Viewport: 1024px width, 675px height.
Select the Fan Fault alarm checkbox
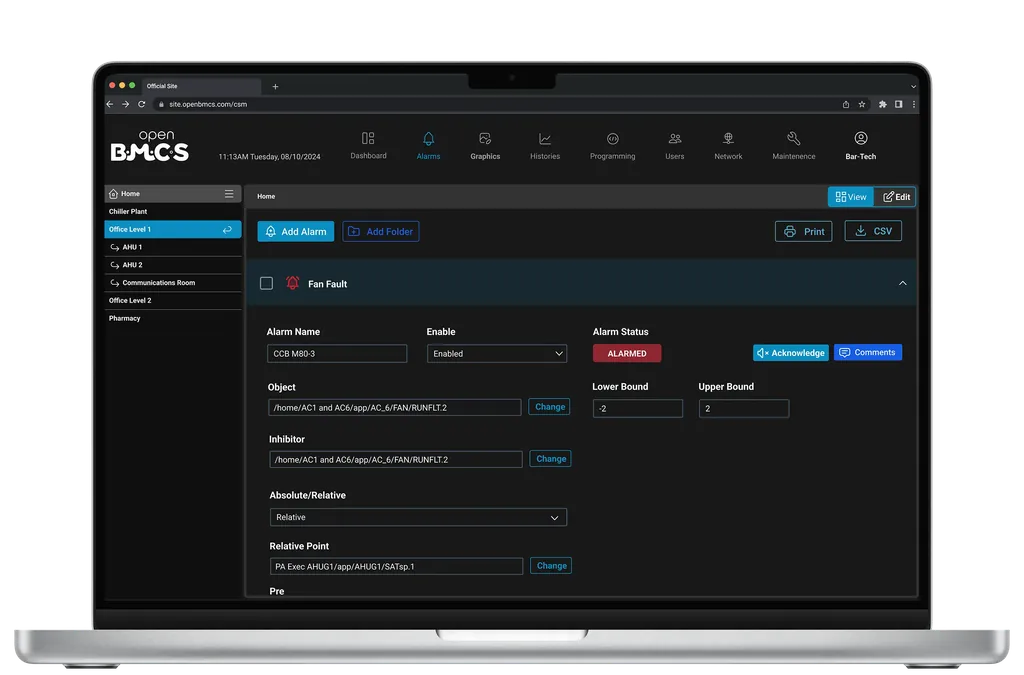[x=266, y=283]
